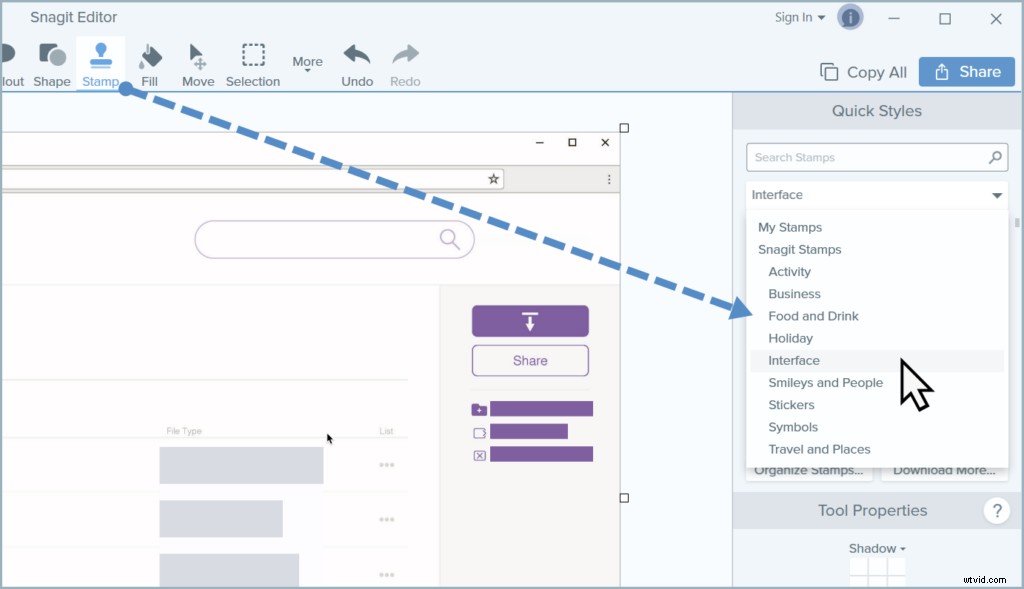
Task: Click the Organize Stamps link
Action: coord(808,470)
